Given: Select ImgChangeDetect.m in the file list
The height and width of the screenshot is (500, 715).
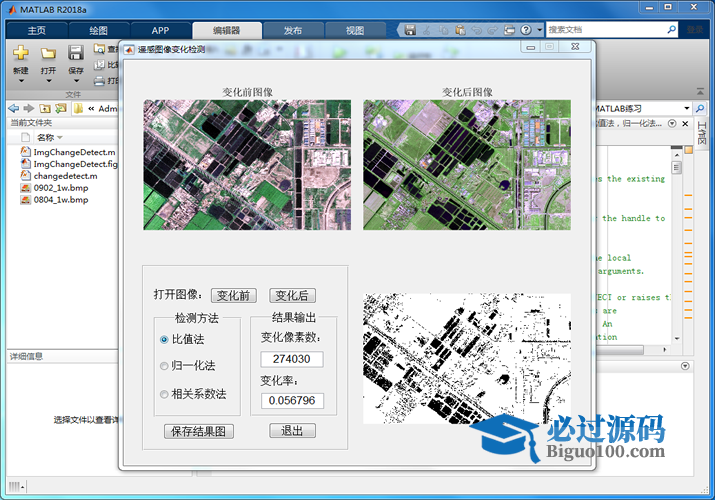Looking at the screenshot, I should (74, 152).
